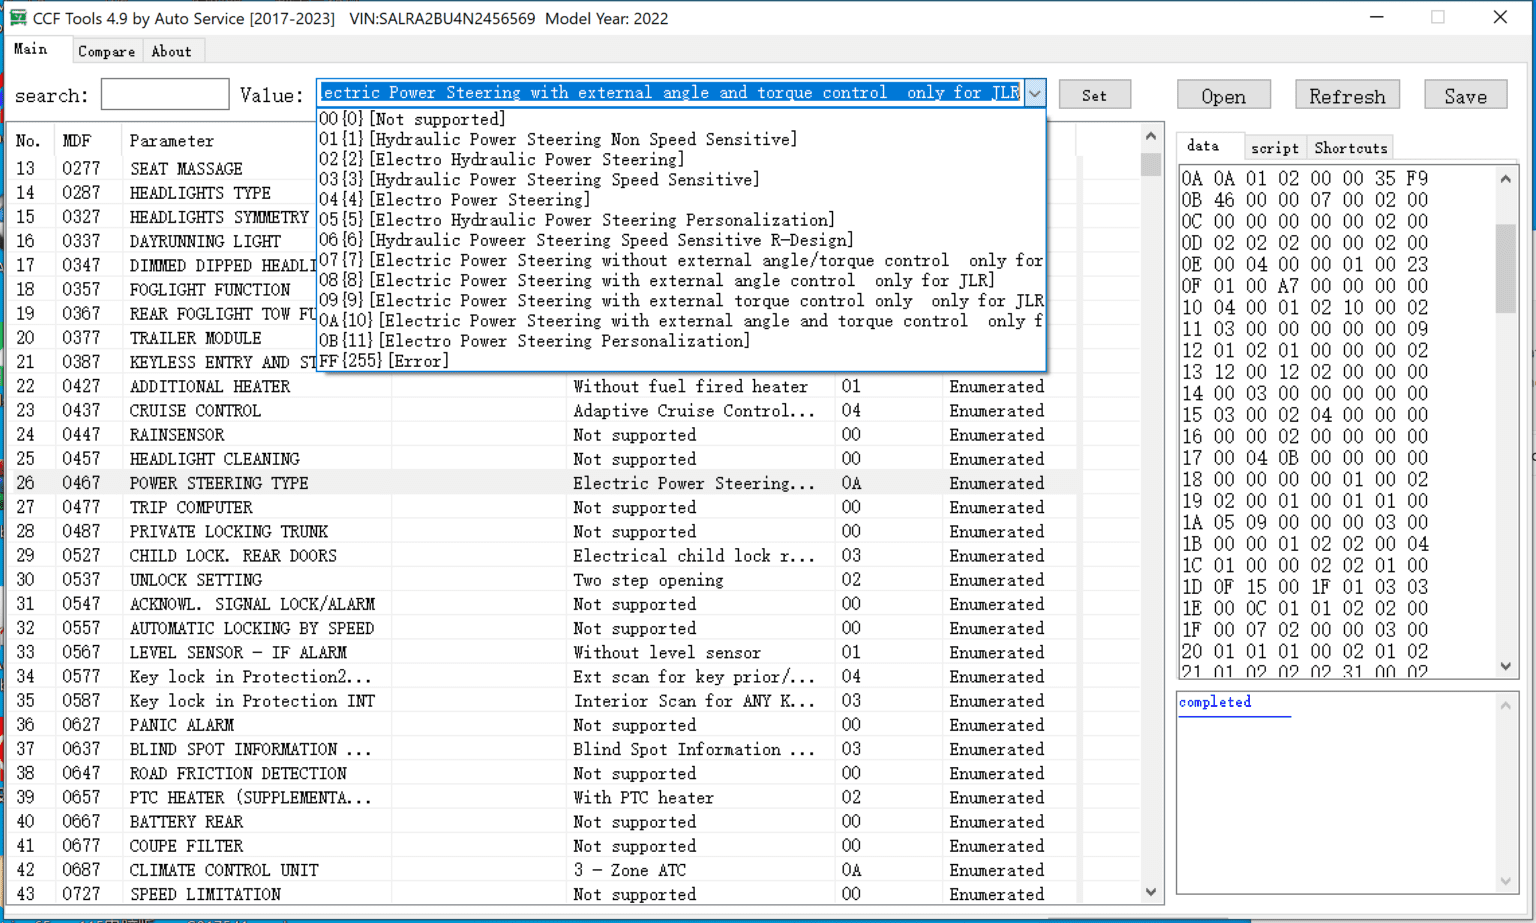Switch to the Compare tab
Viewport: 1536px width, 923px height.
pyautogui.click(x=106, y=51)
